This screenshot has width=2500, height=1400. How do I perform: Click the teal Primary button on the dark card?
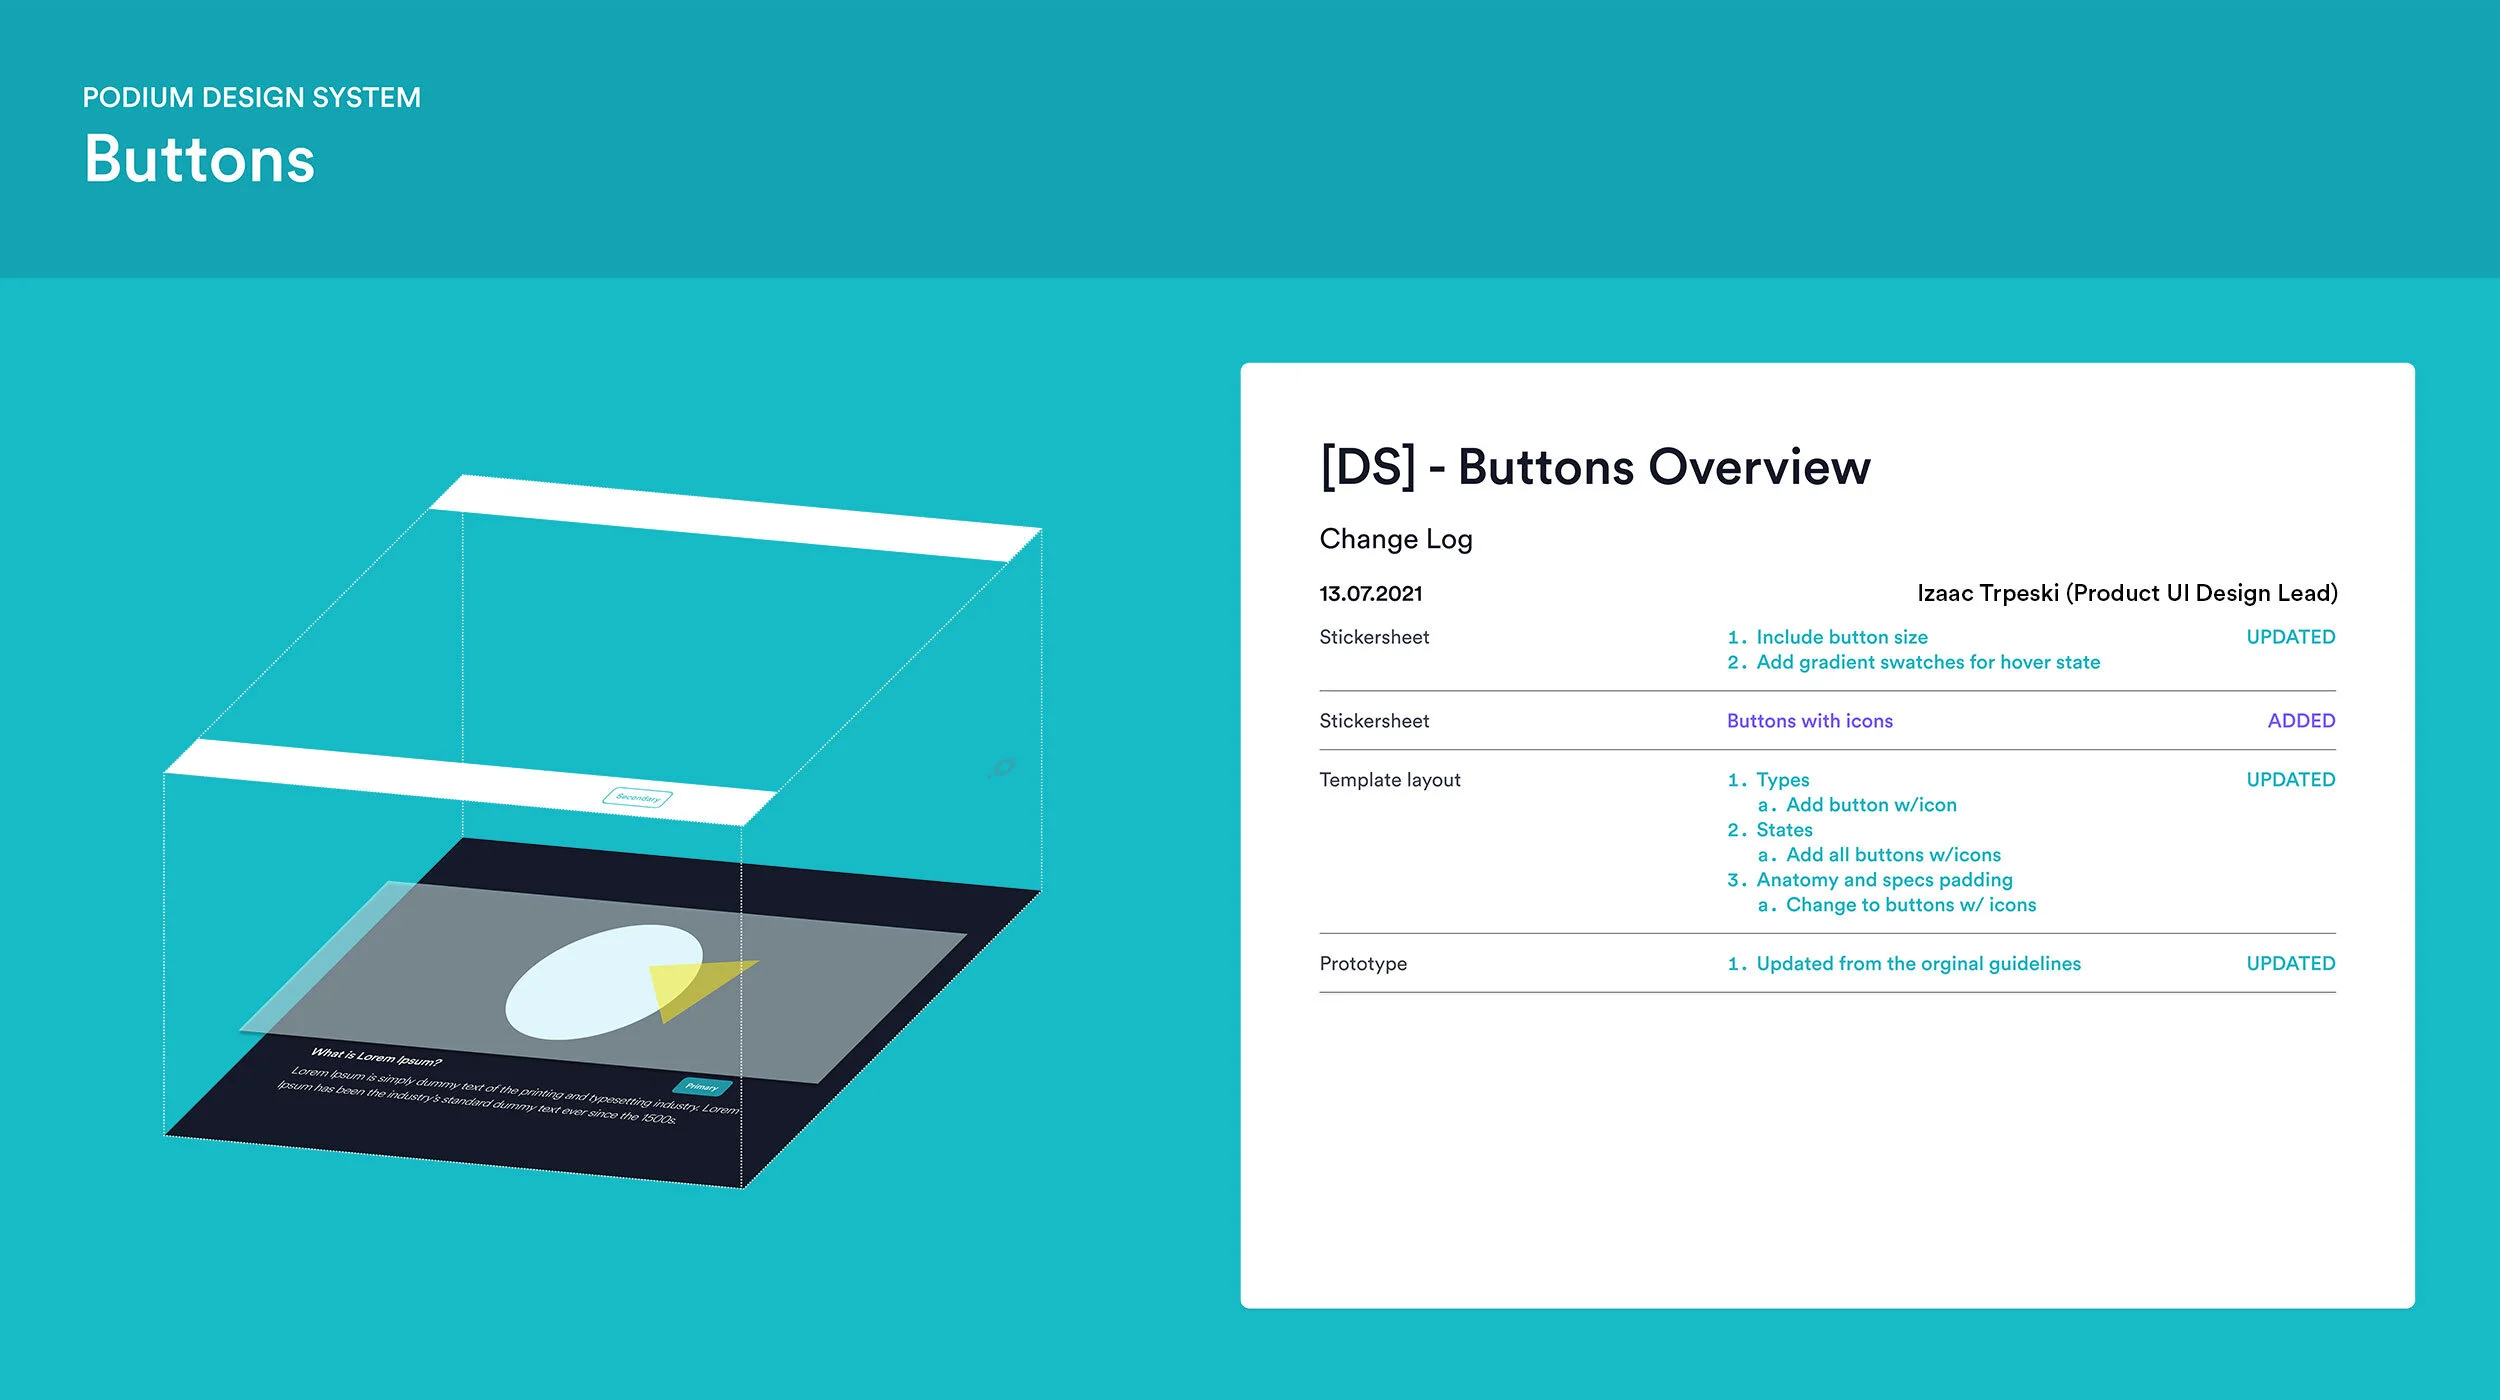click(x=702, y=1086)
